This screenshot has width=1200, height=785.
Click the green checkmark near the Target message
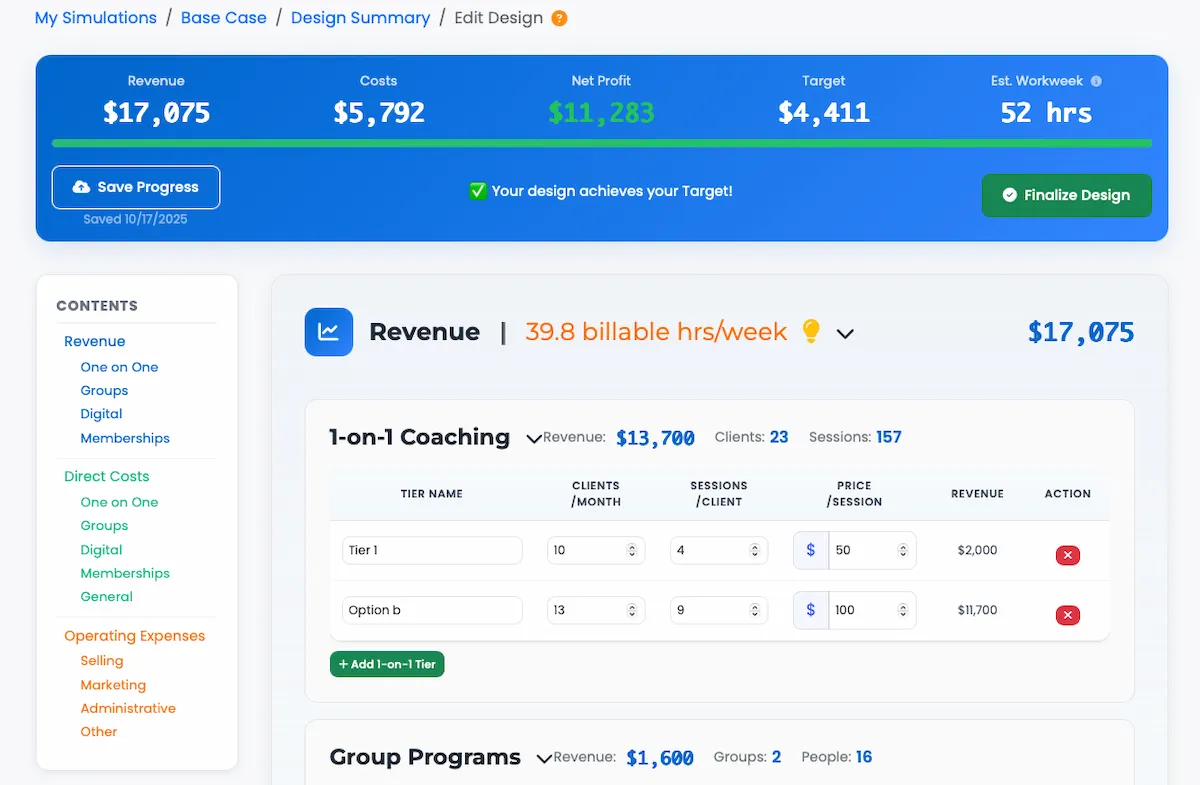point(477,190)
